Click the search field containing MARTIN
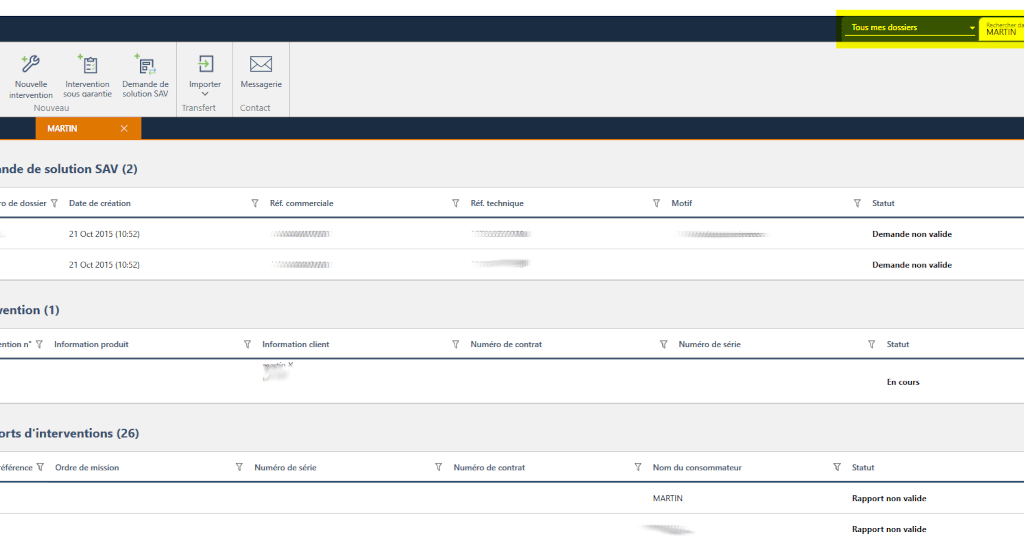Viewport: 1024px width, 541px height. [x=1002, y=32]
